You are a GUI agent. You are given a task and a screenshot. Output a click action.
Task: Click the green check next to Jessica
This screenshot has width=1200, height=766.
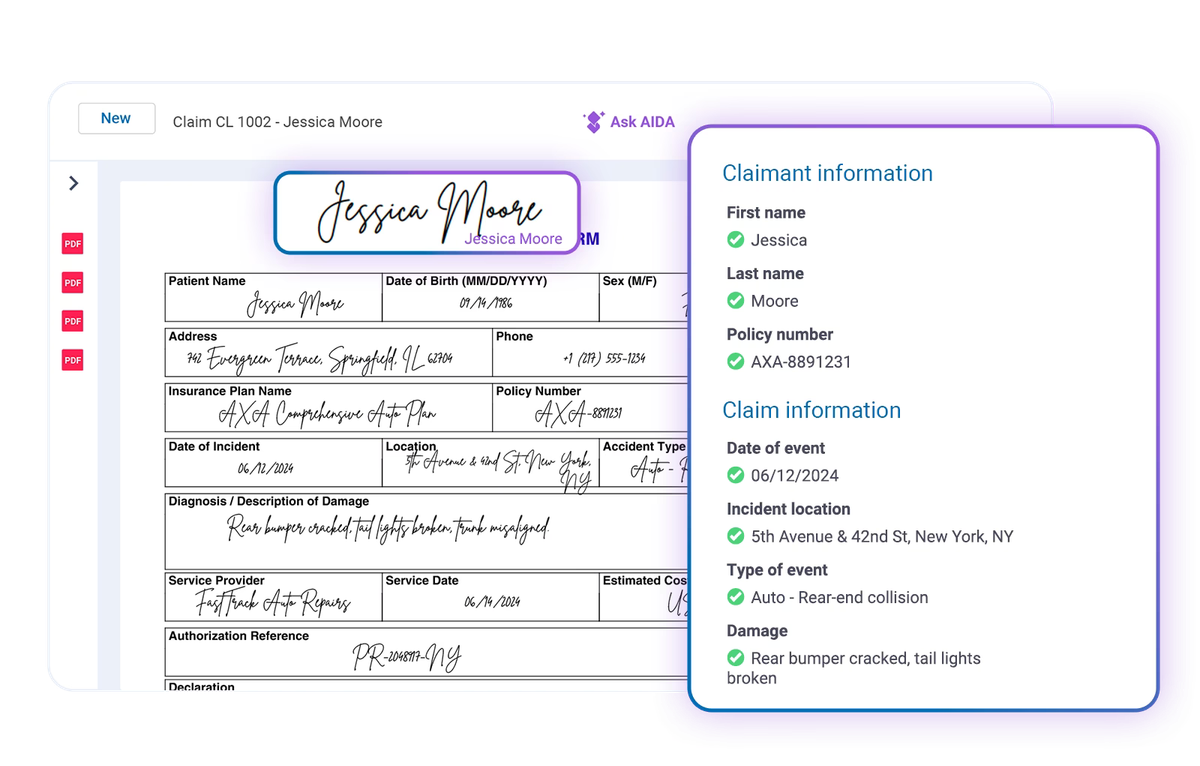pos(735,240)
